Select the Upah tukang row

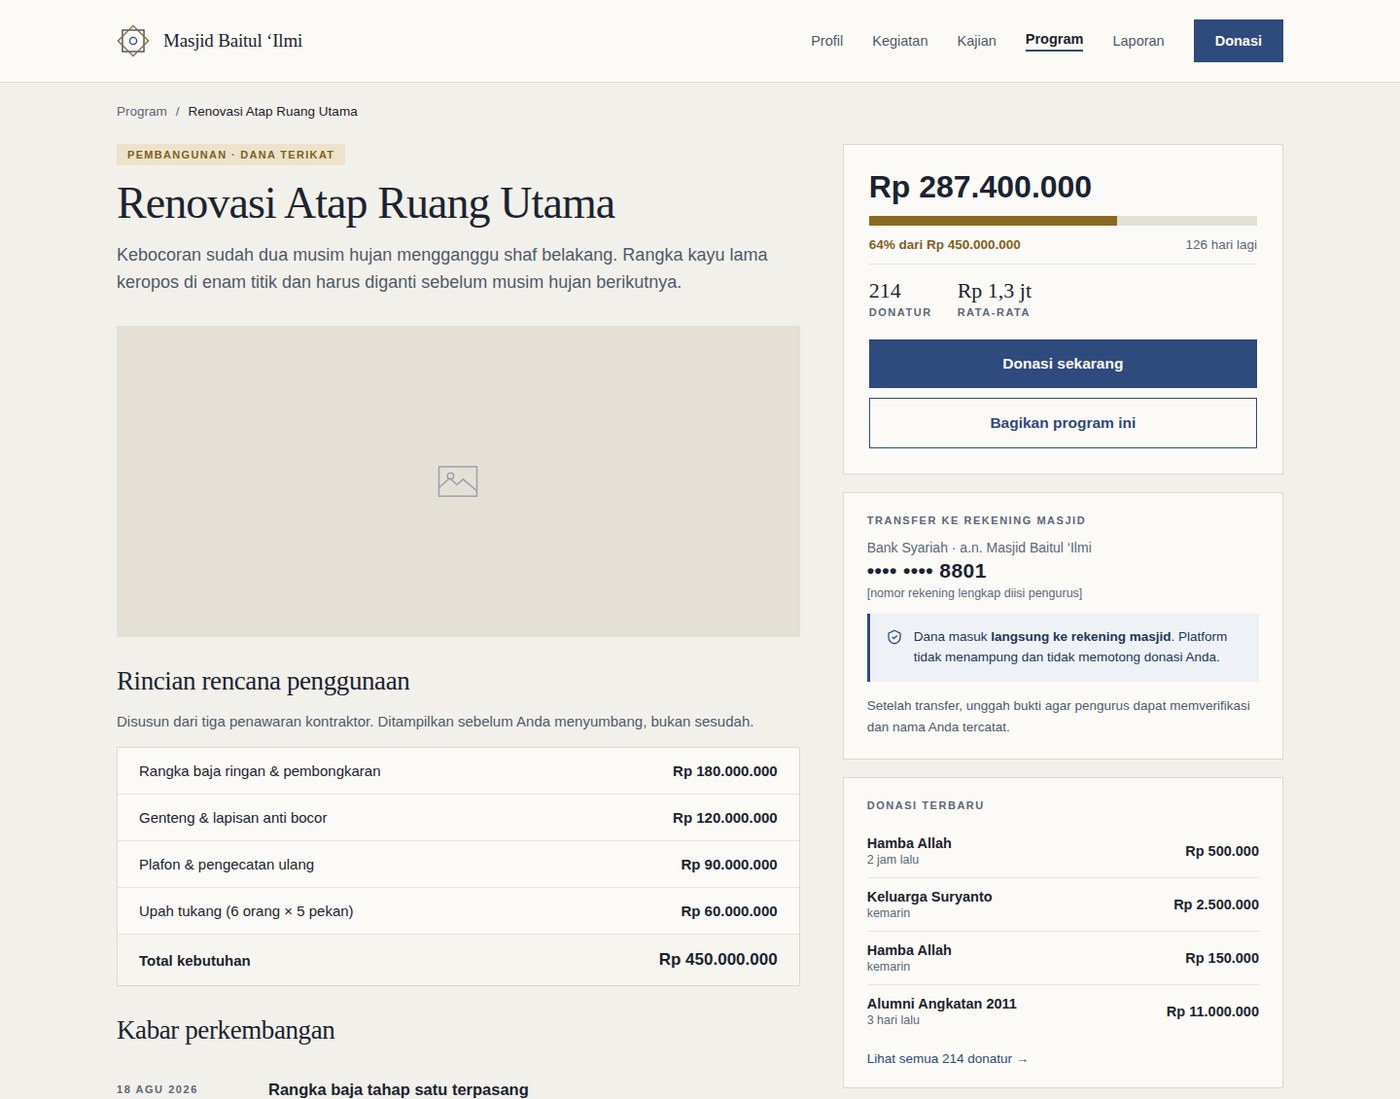click(458, 911)
